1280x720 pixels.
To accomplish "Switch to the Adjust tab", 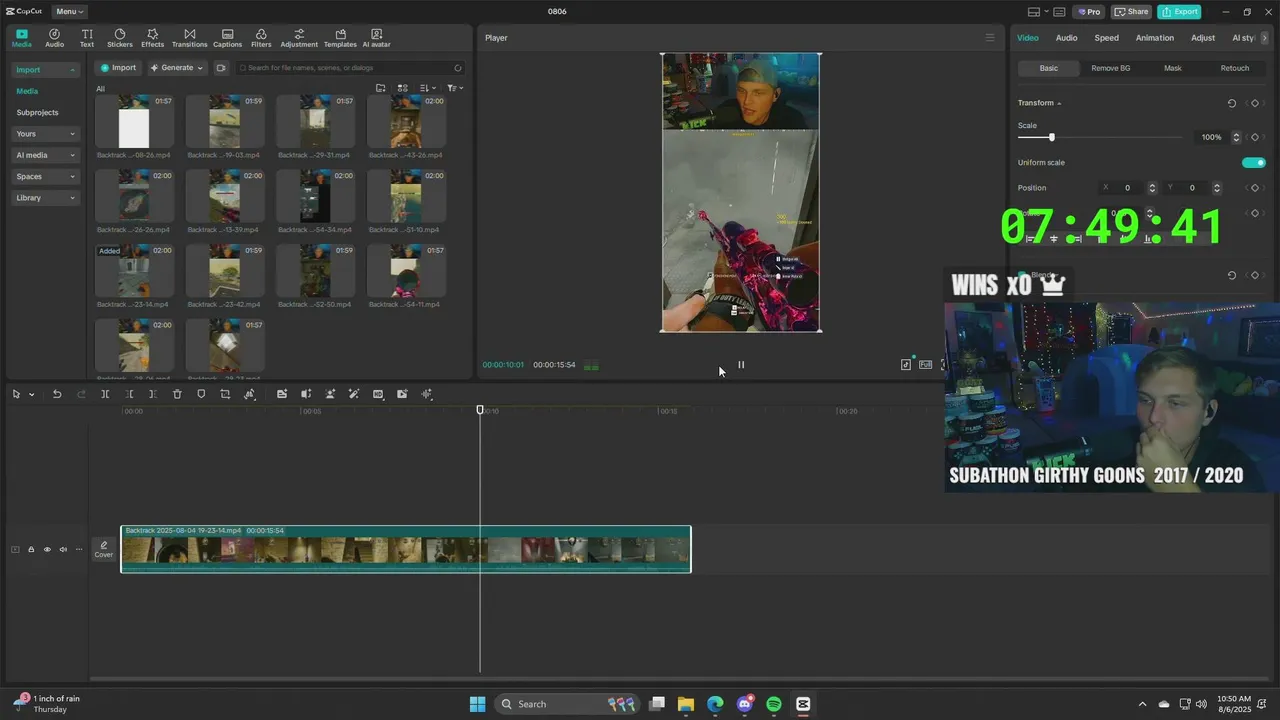I will (1203, 38).
